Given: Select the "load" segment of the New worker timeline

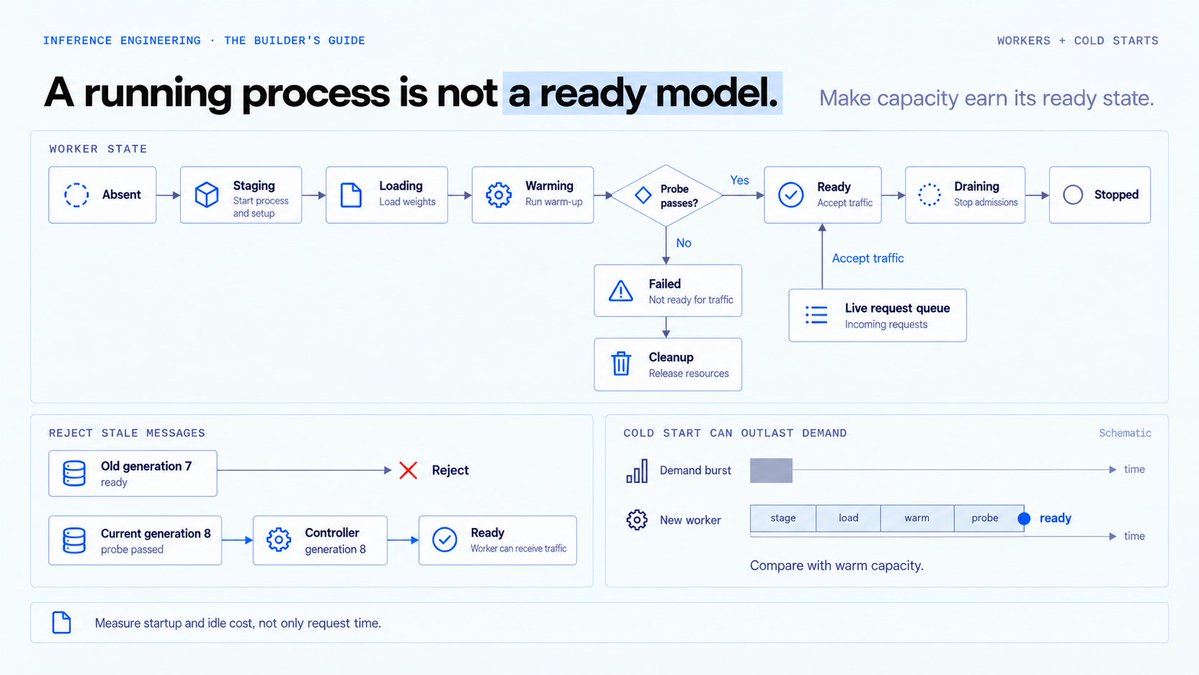Looking at the screenshot, I should pyautogui.click(x=849, y=518).
